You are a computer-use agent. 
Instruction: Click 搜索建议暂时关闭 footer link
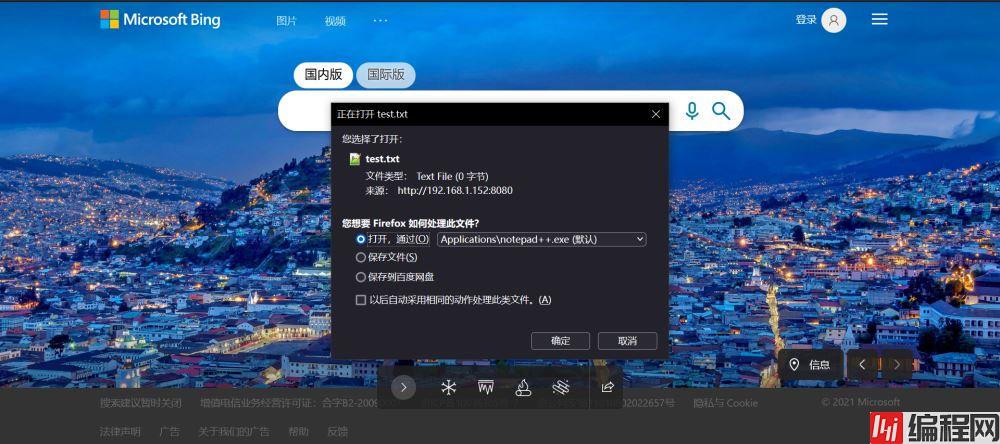click(140, 403)
